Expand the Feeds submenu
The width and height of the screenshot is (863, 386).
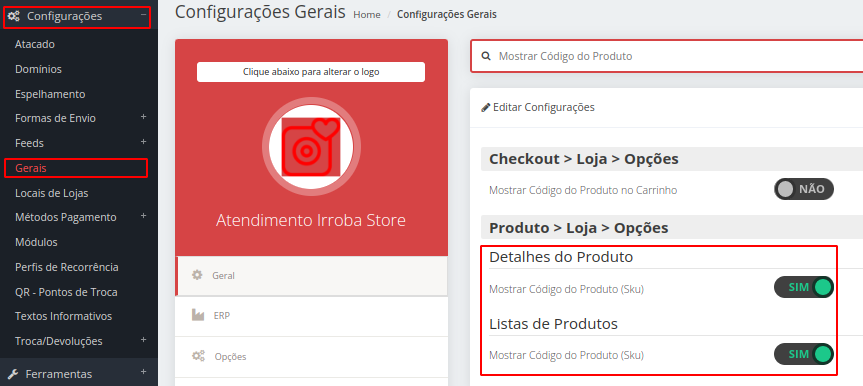point(143,142)
